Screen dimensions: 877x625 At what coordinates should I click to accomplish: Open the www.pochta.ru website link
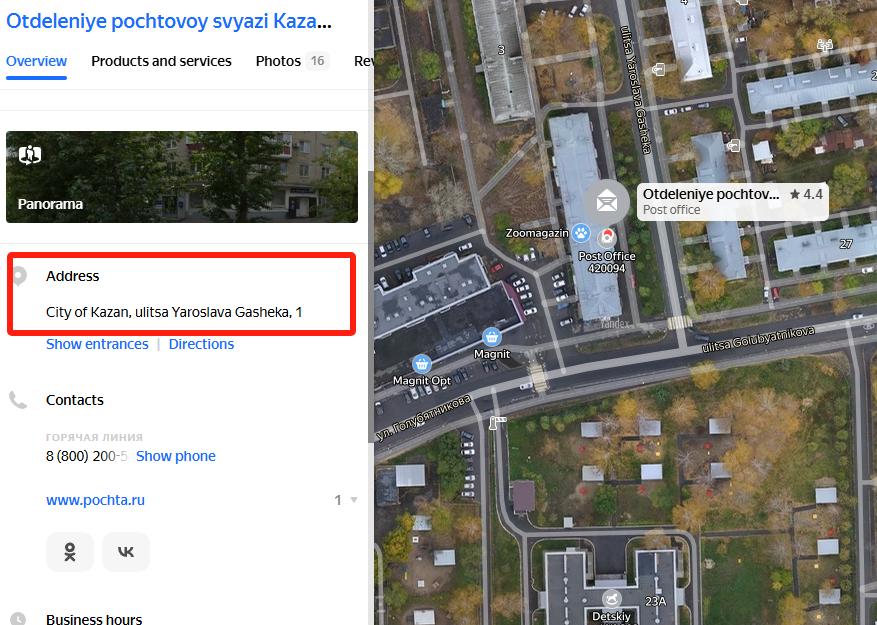(x=95, y=500)
